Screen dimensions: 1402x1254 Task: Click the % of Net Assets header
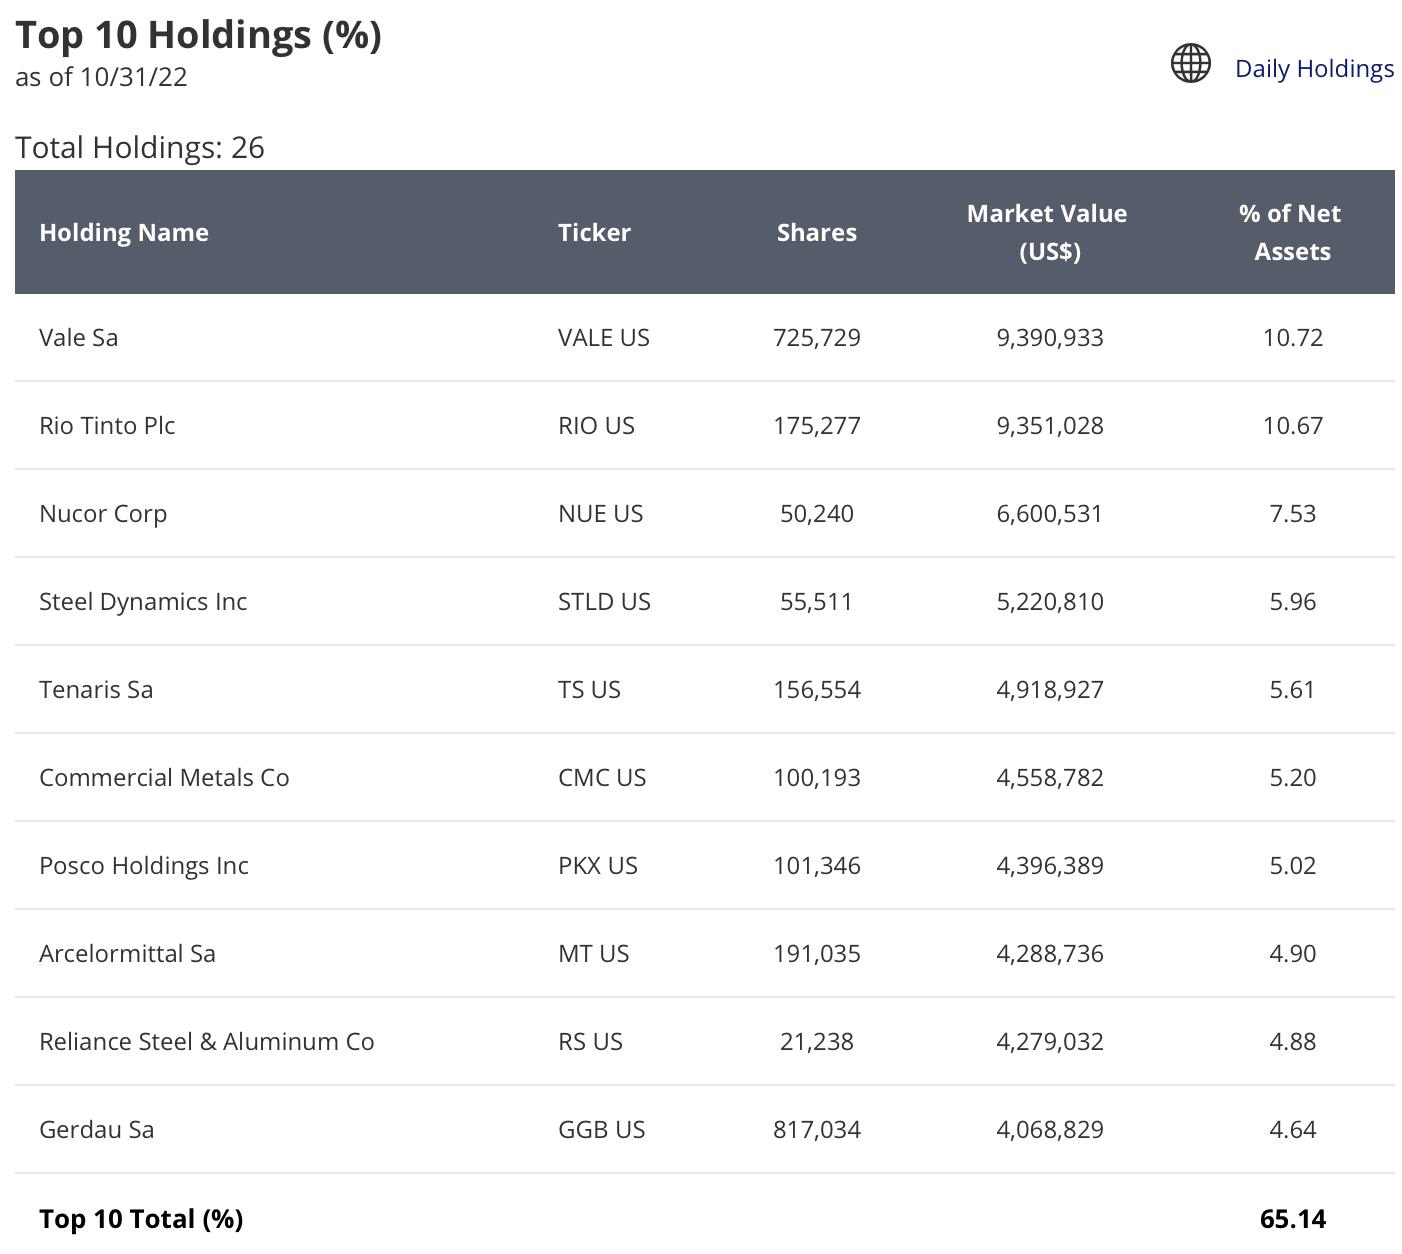(x=1291, y=232)
